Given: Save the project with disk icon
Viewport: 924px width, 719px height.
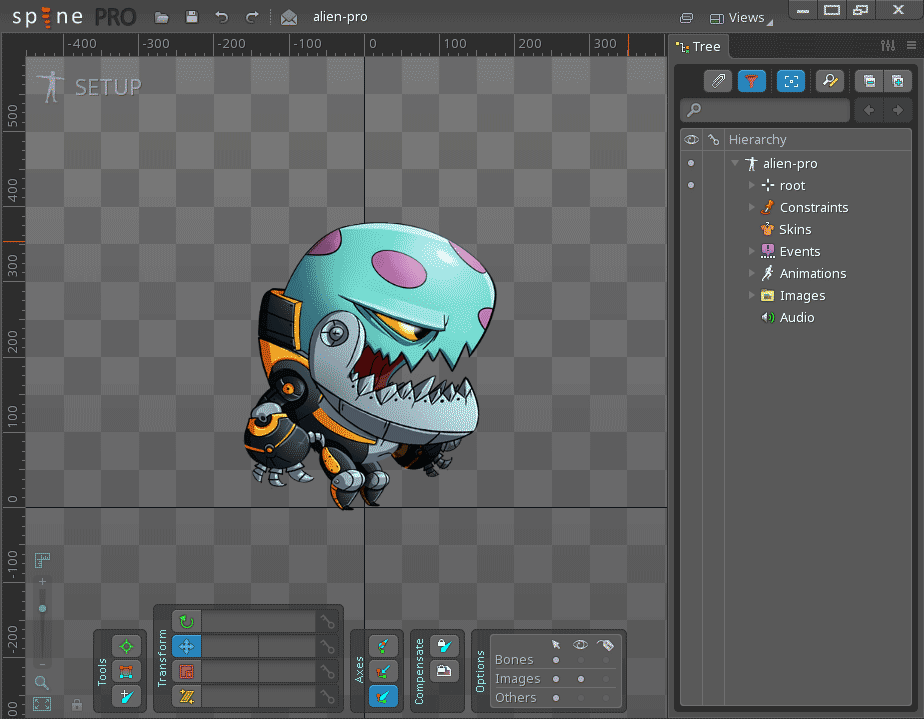Looking at the screenshot, I should 192,17.
